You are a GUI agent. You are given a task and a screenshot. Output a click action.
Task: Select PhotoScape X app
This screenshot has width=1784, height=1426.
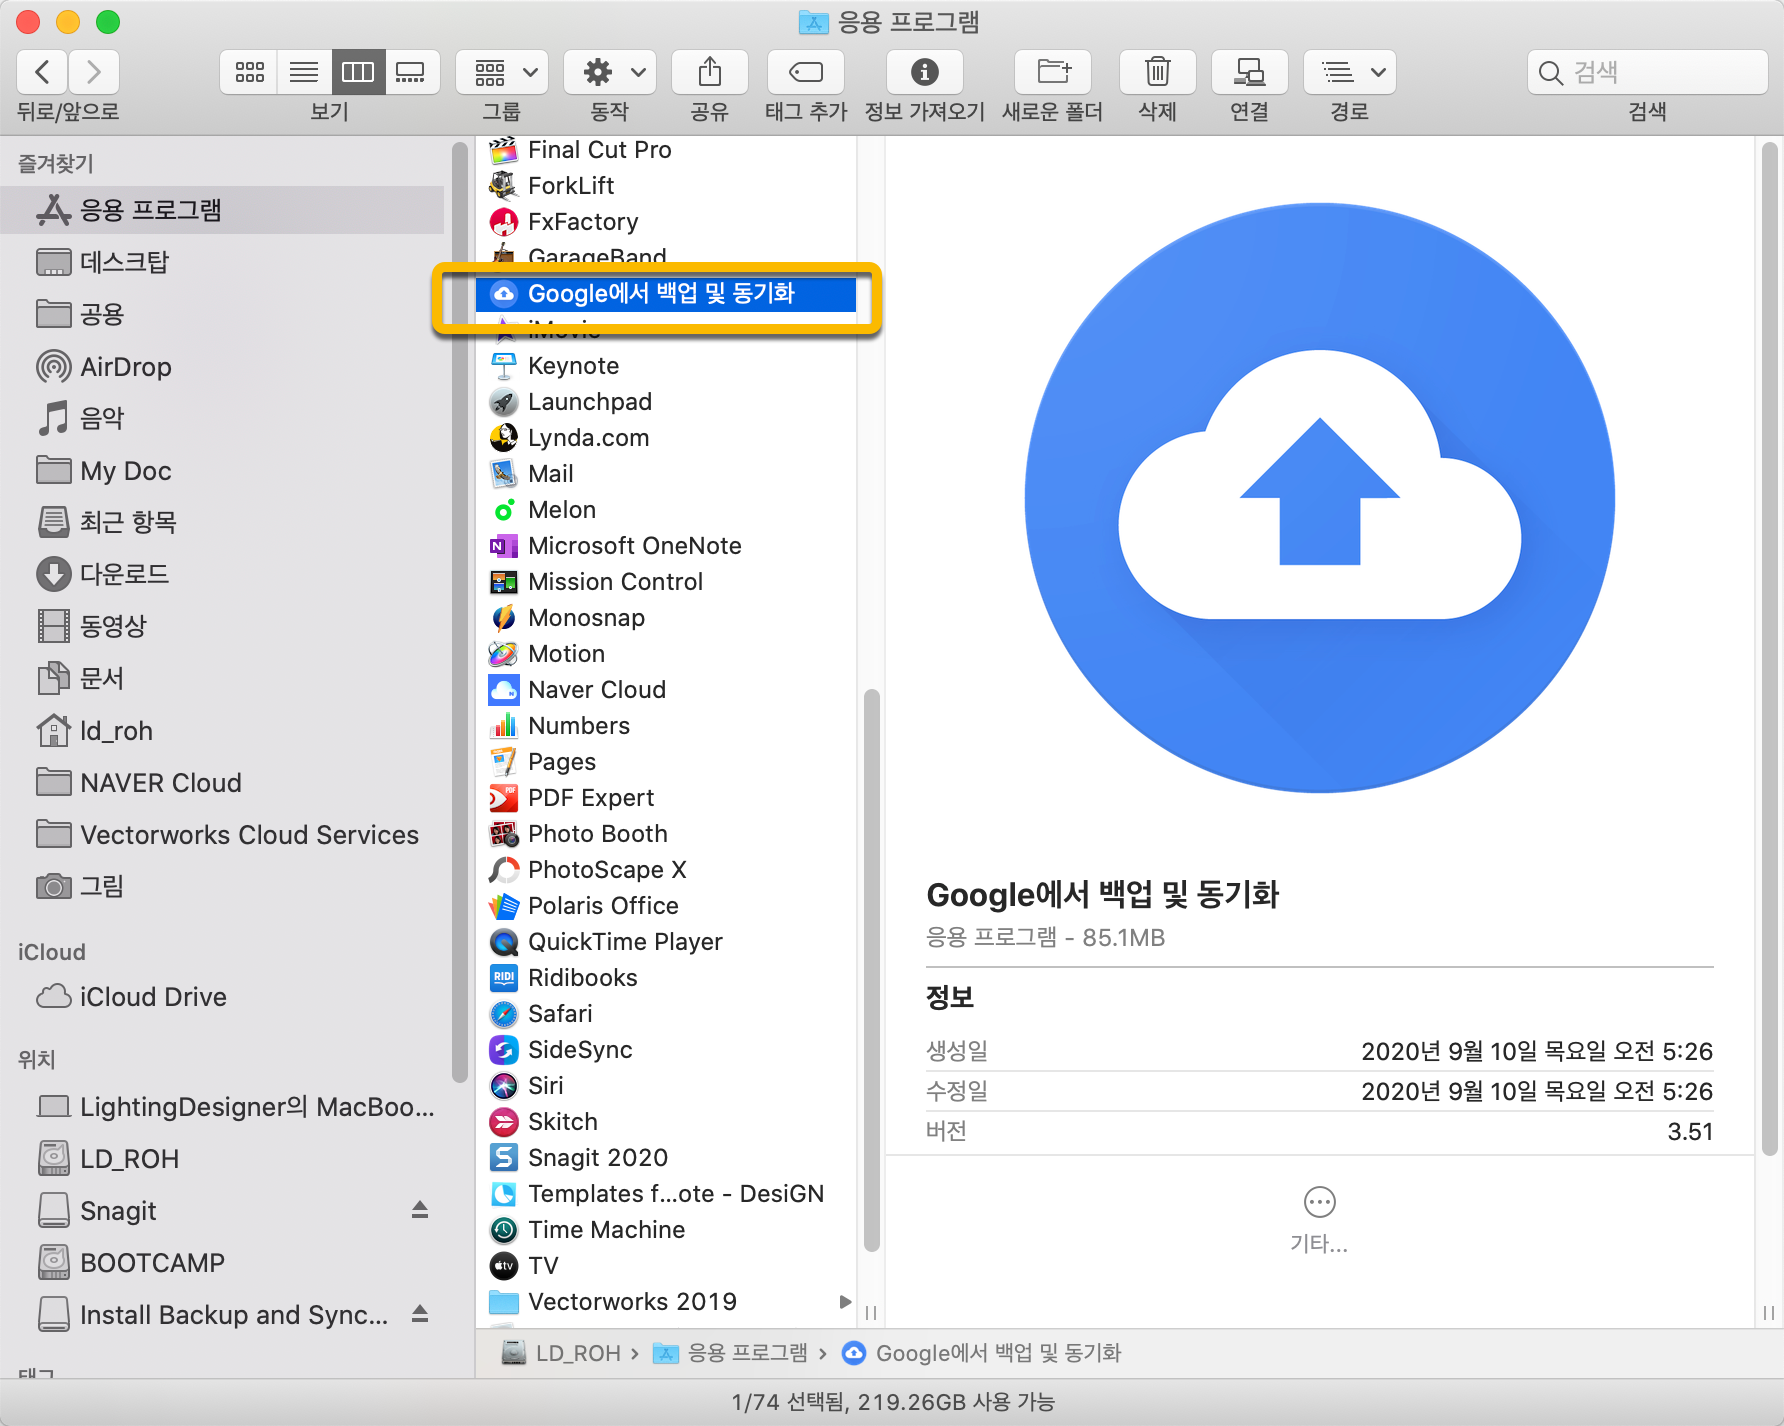point(666,870)
